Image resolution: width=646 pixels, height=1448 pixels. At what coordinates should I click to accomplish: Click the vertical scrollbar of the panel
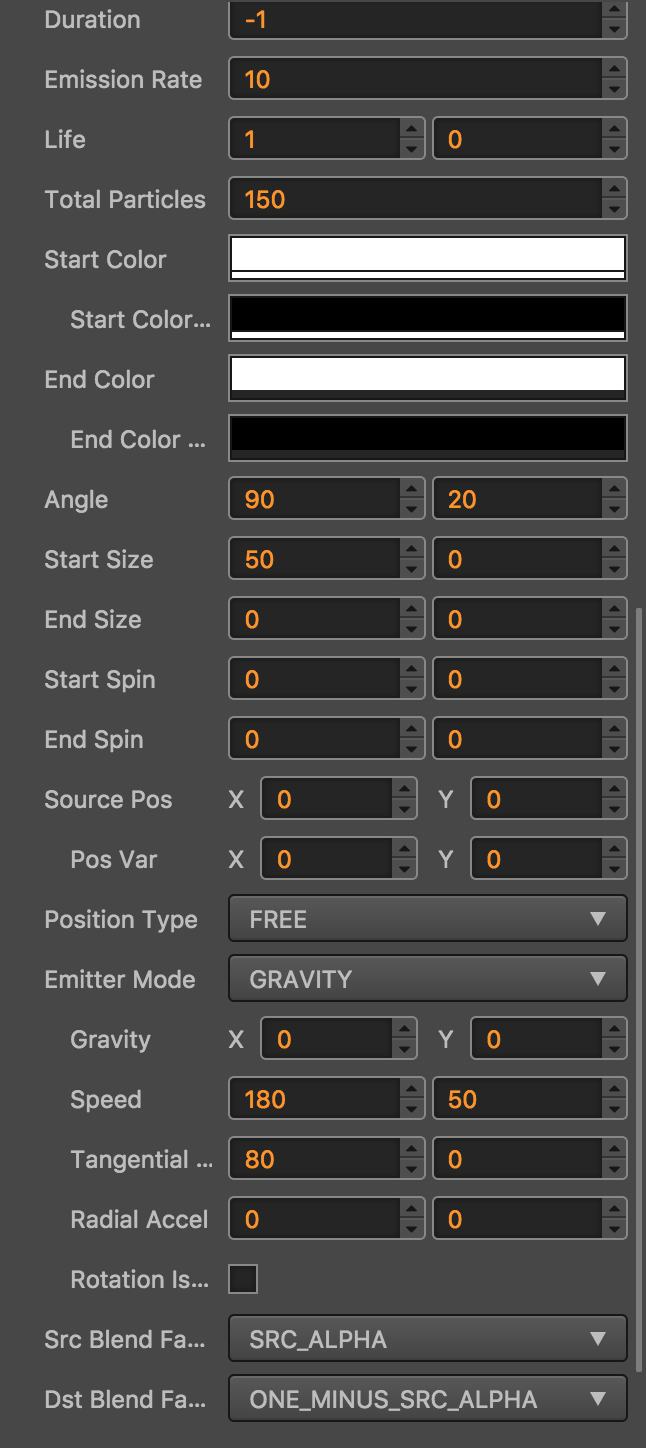(640, 980)
